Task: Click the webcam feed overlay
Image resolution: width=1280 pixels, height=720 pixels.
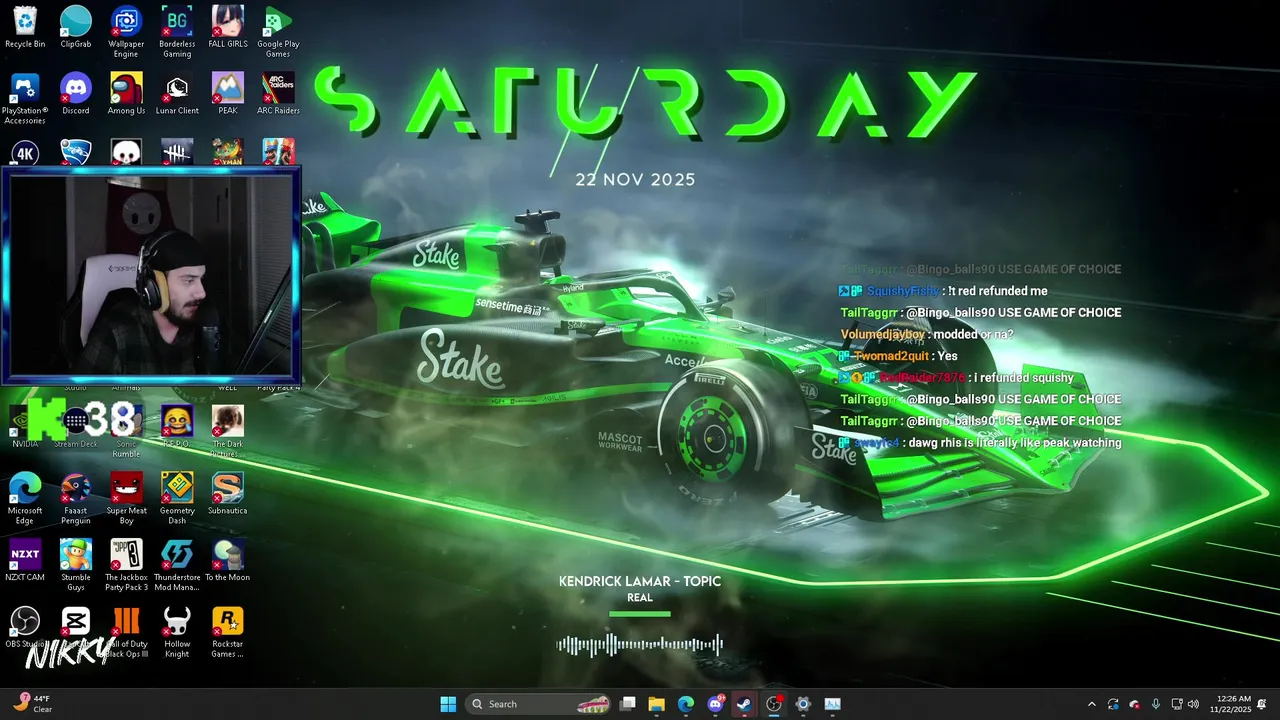Action: coord(151,275)
